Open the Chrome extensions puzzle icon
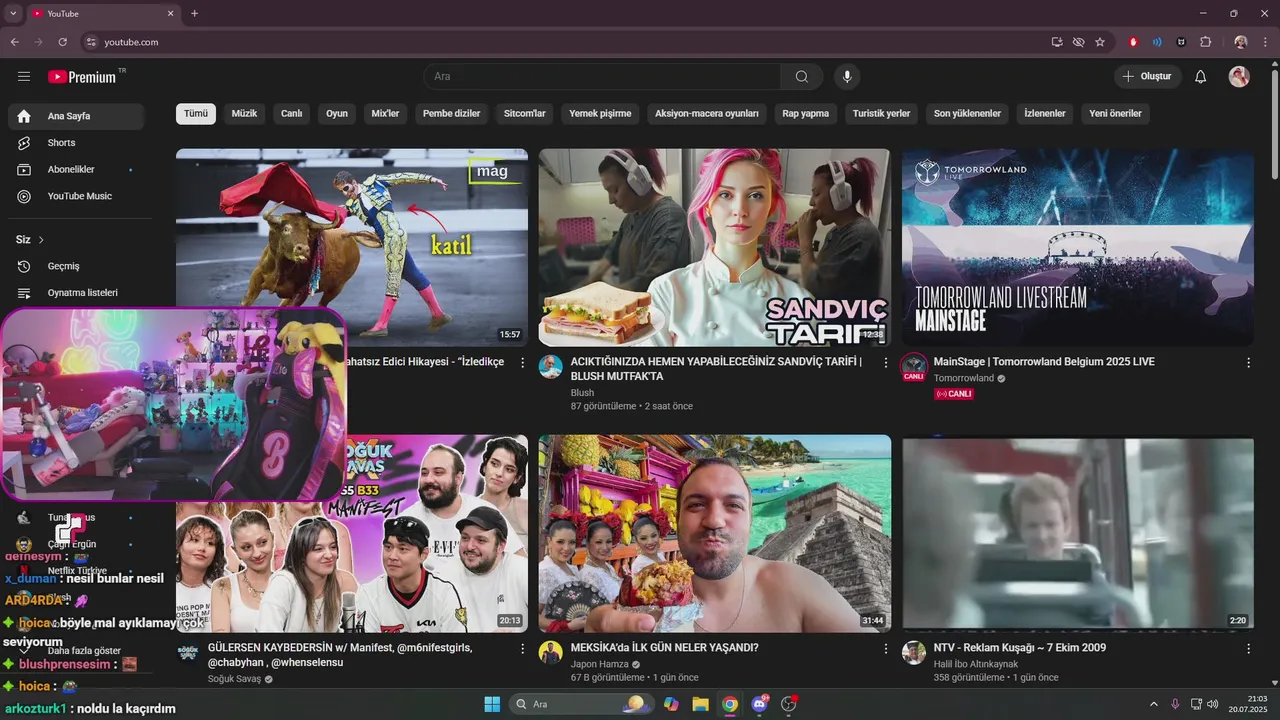Image resolution: width=1280 pixels, height=720 pixels. [x=1205, y=42]
